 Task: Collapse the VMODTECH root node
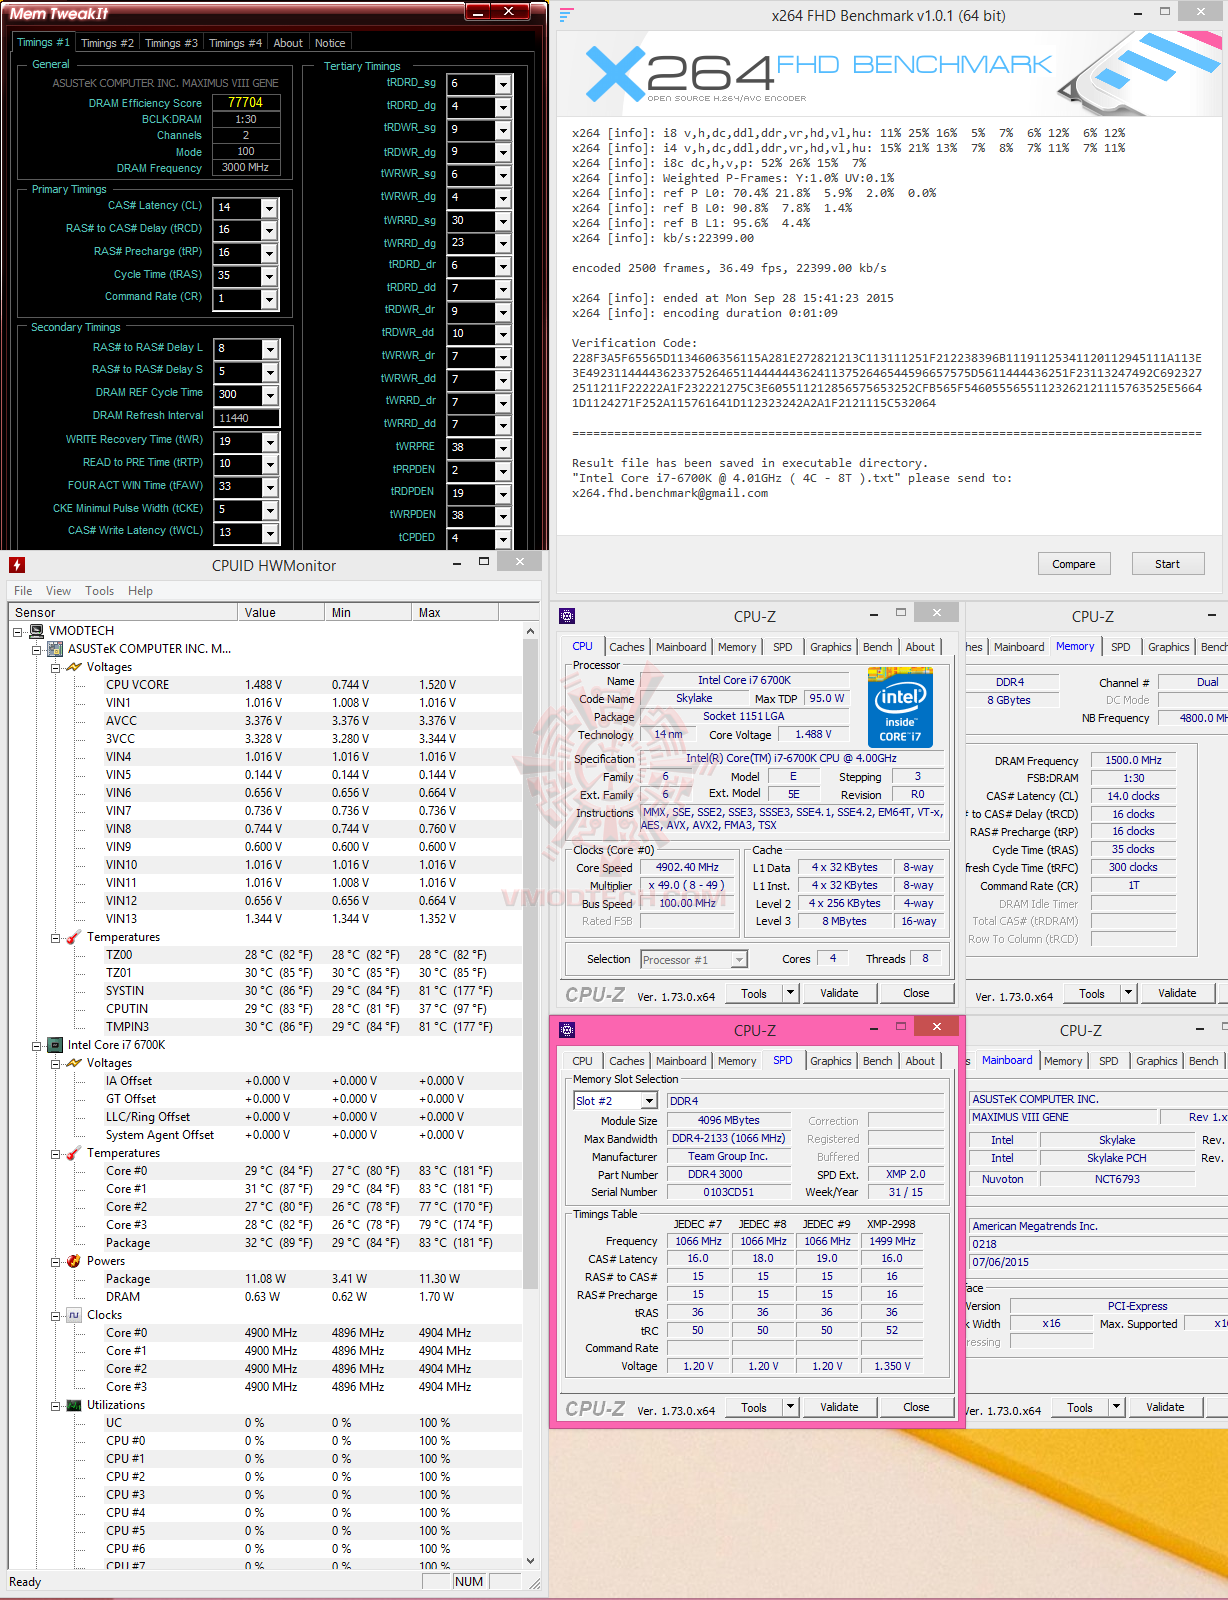point(18,632)
